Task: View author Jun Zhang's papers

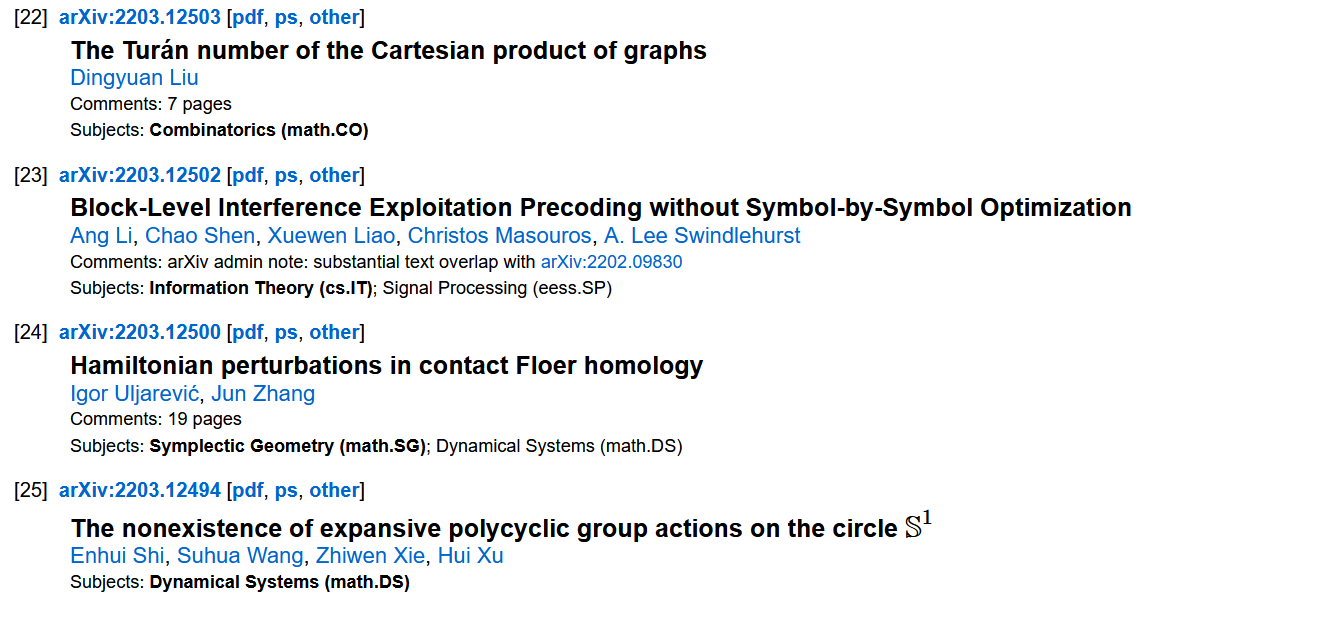Action: tap(263, 394)
